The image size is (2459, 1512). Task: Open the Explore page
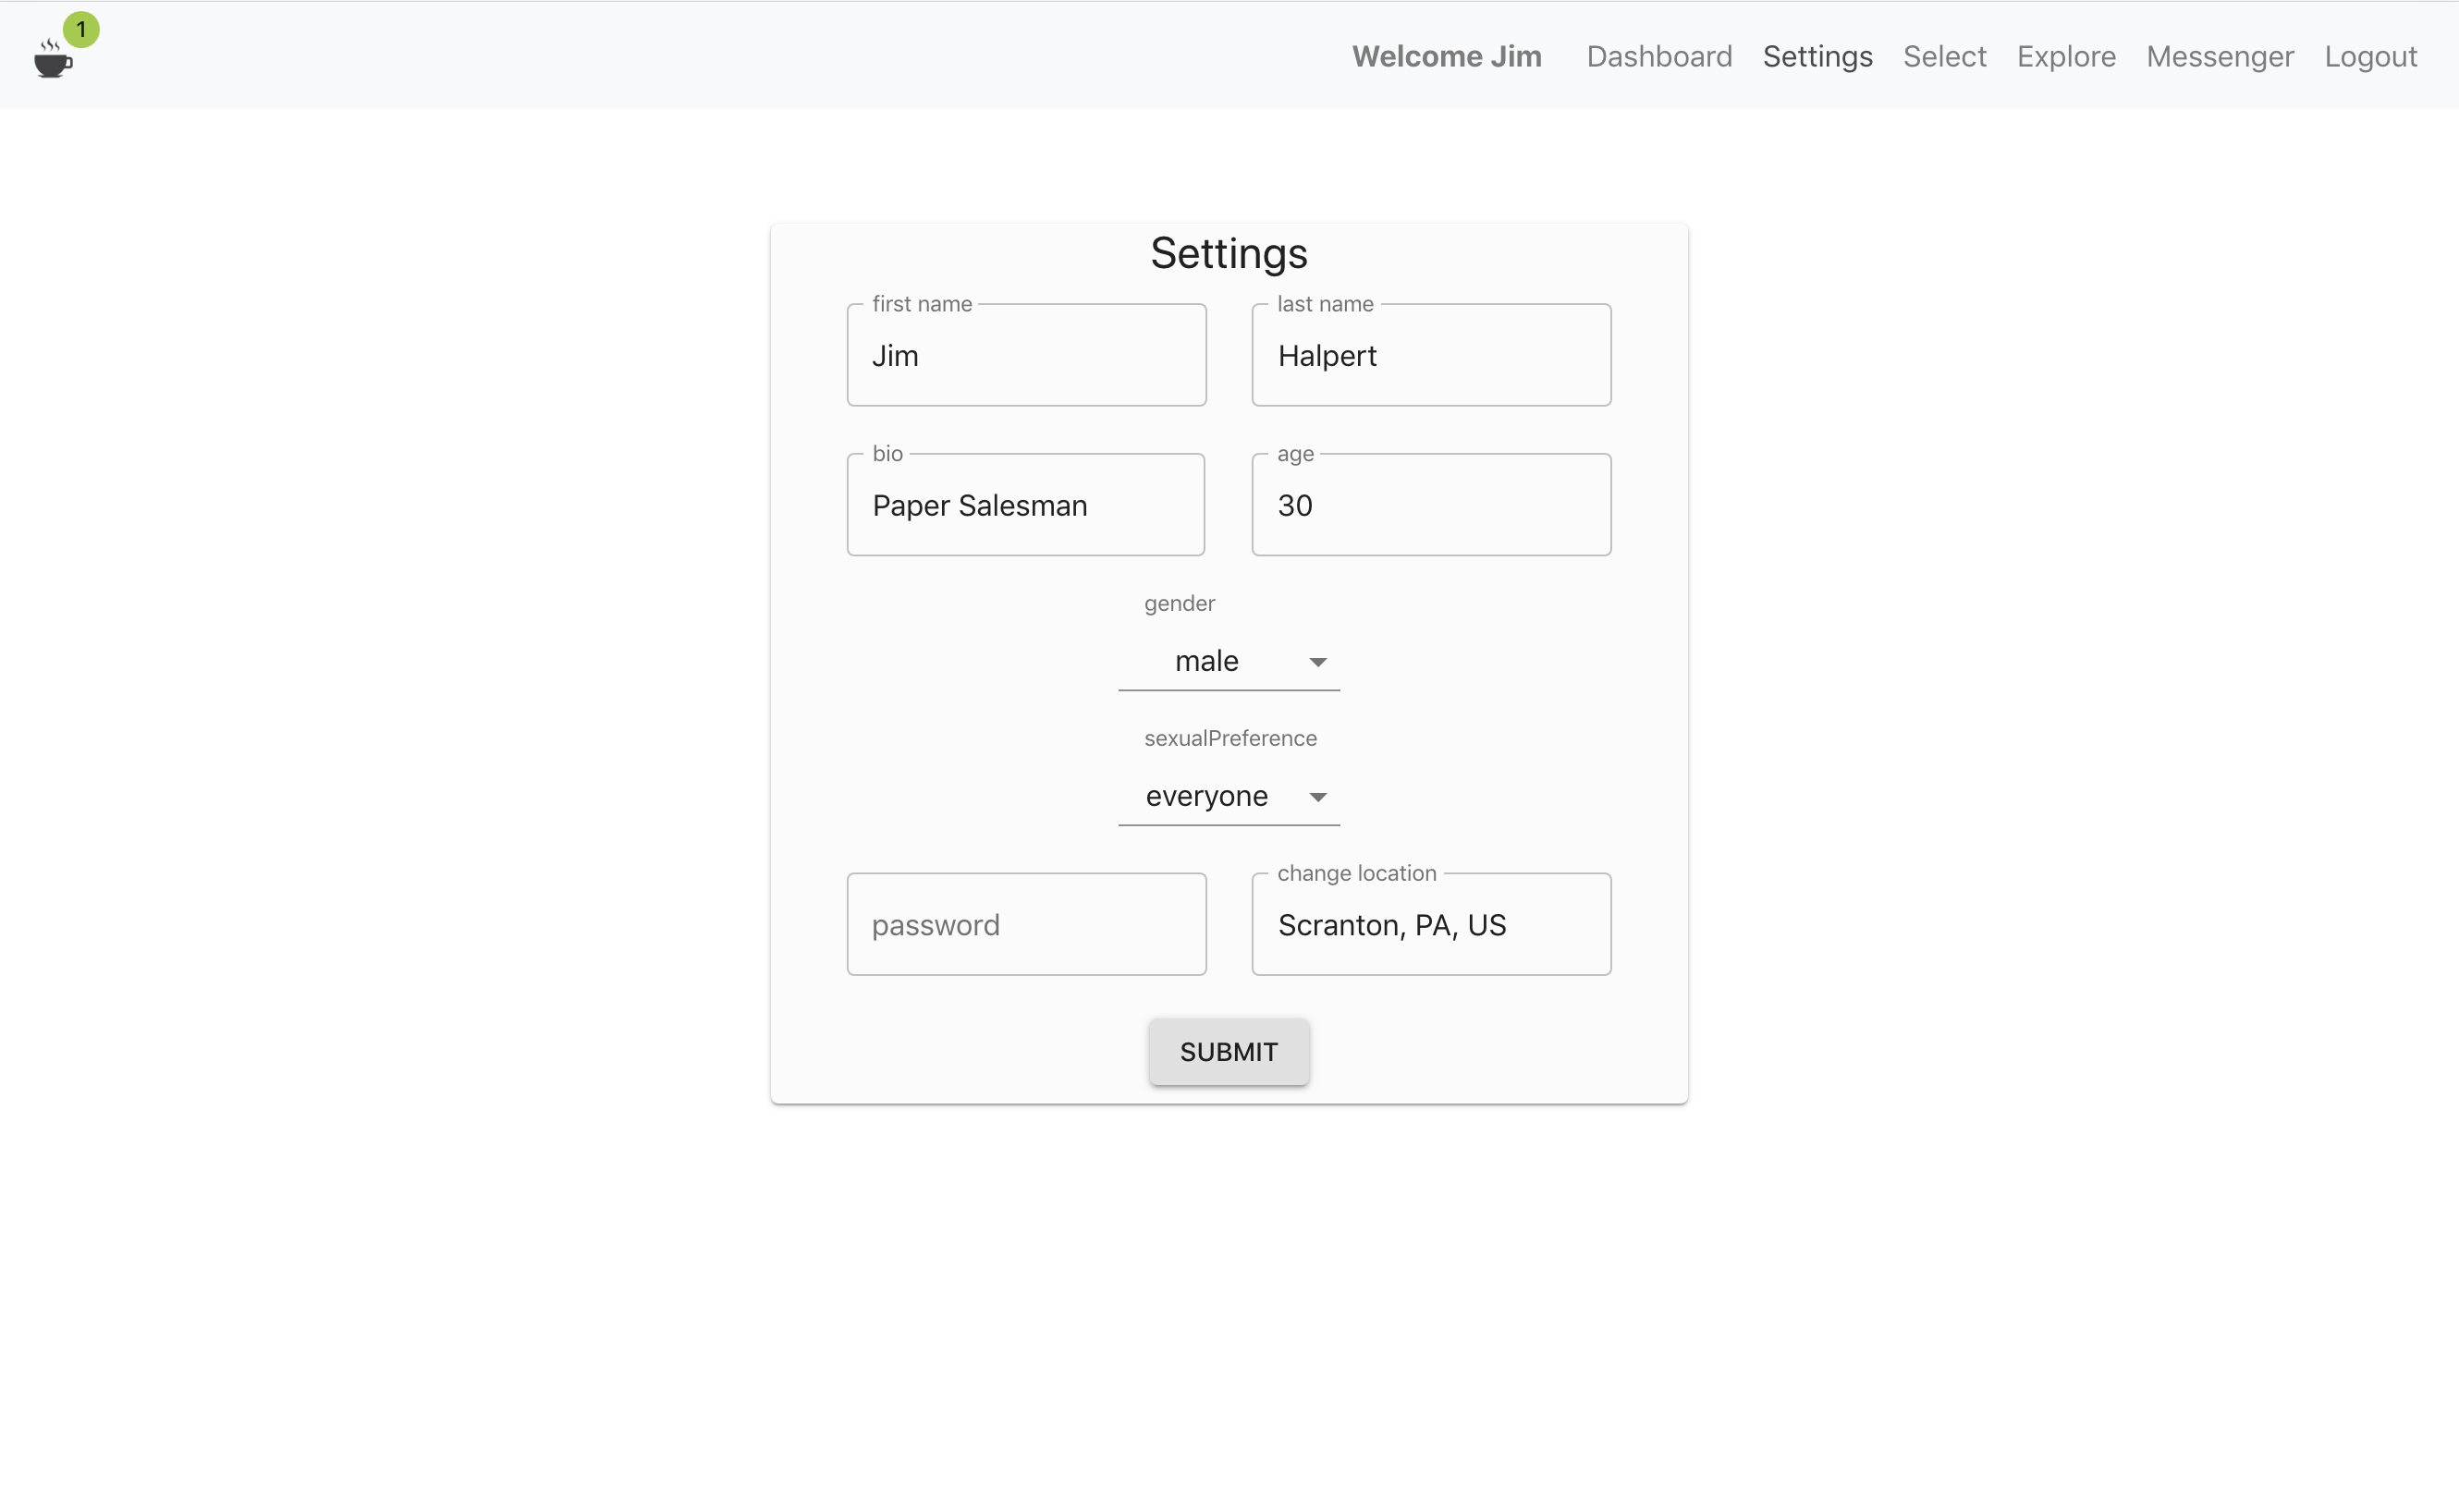click(2065, 56)
